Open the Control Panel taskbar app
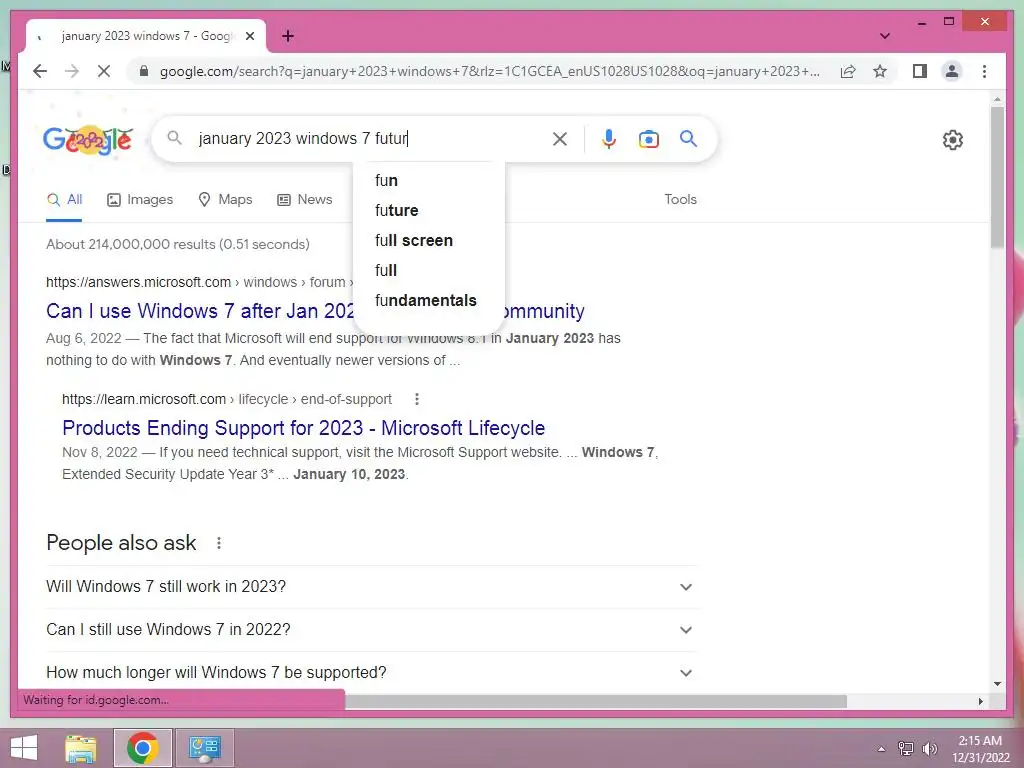The height and width of the screenshot is (768, 1024). [x=205, y=748]
